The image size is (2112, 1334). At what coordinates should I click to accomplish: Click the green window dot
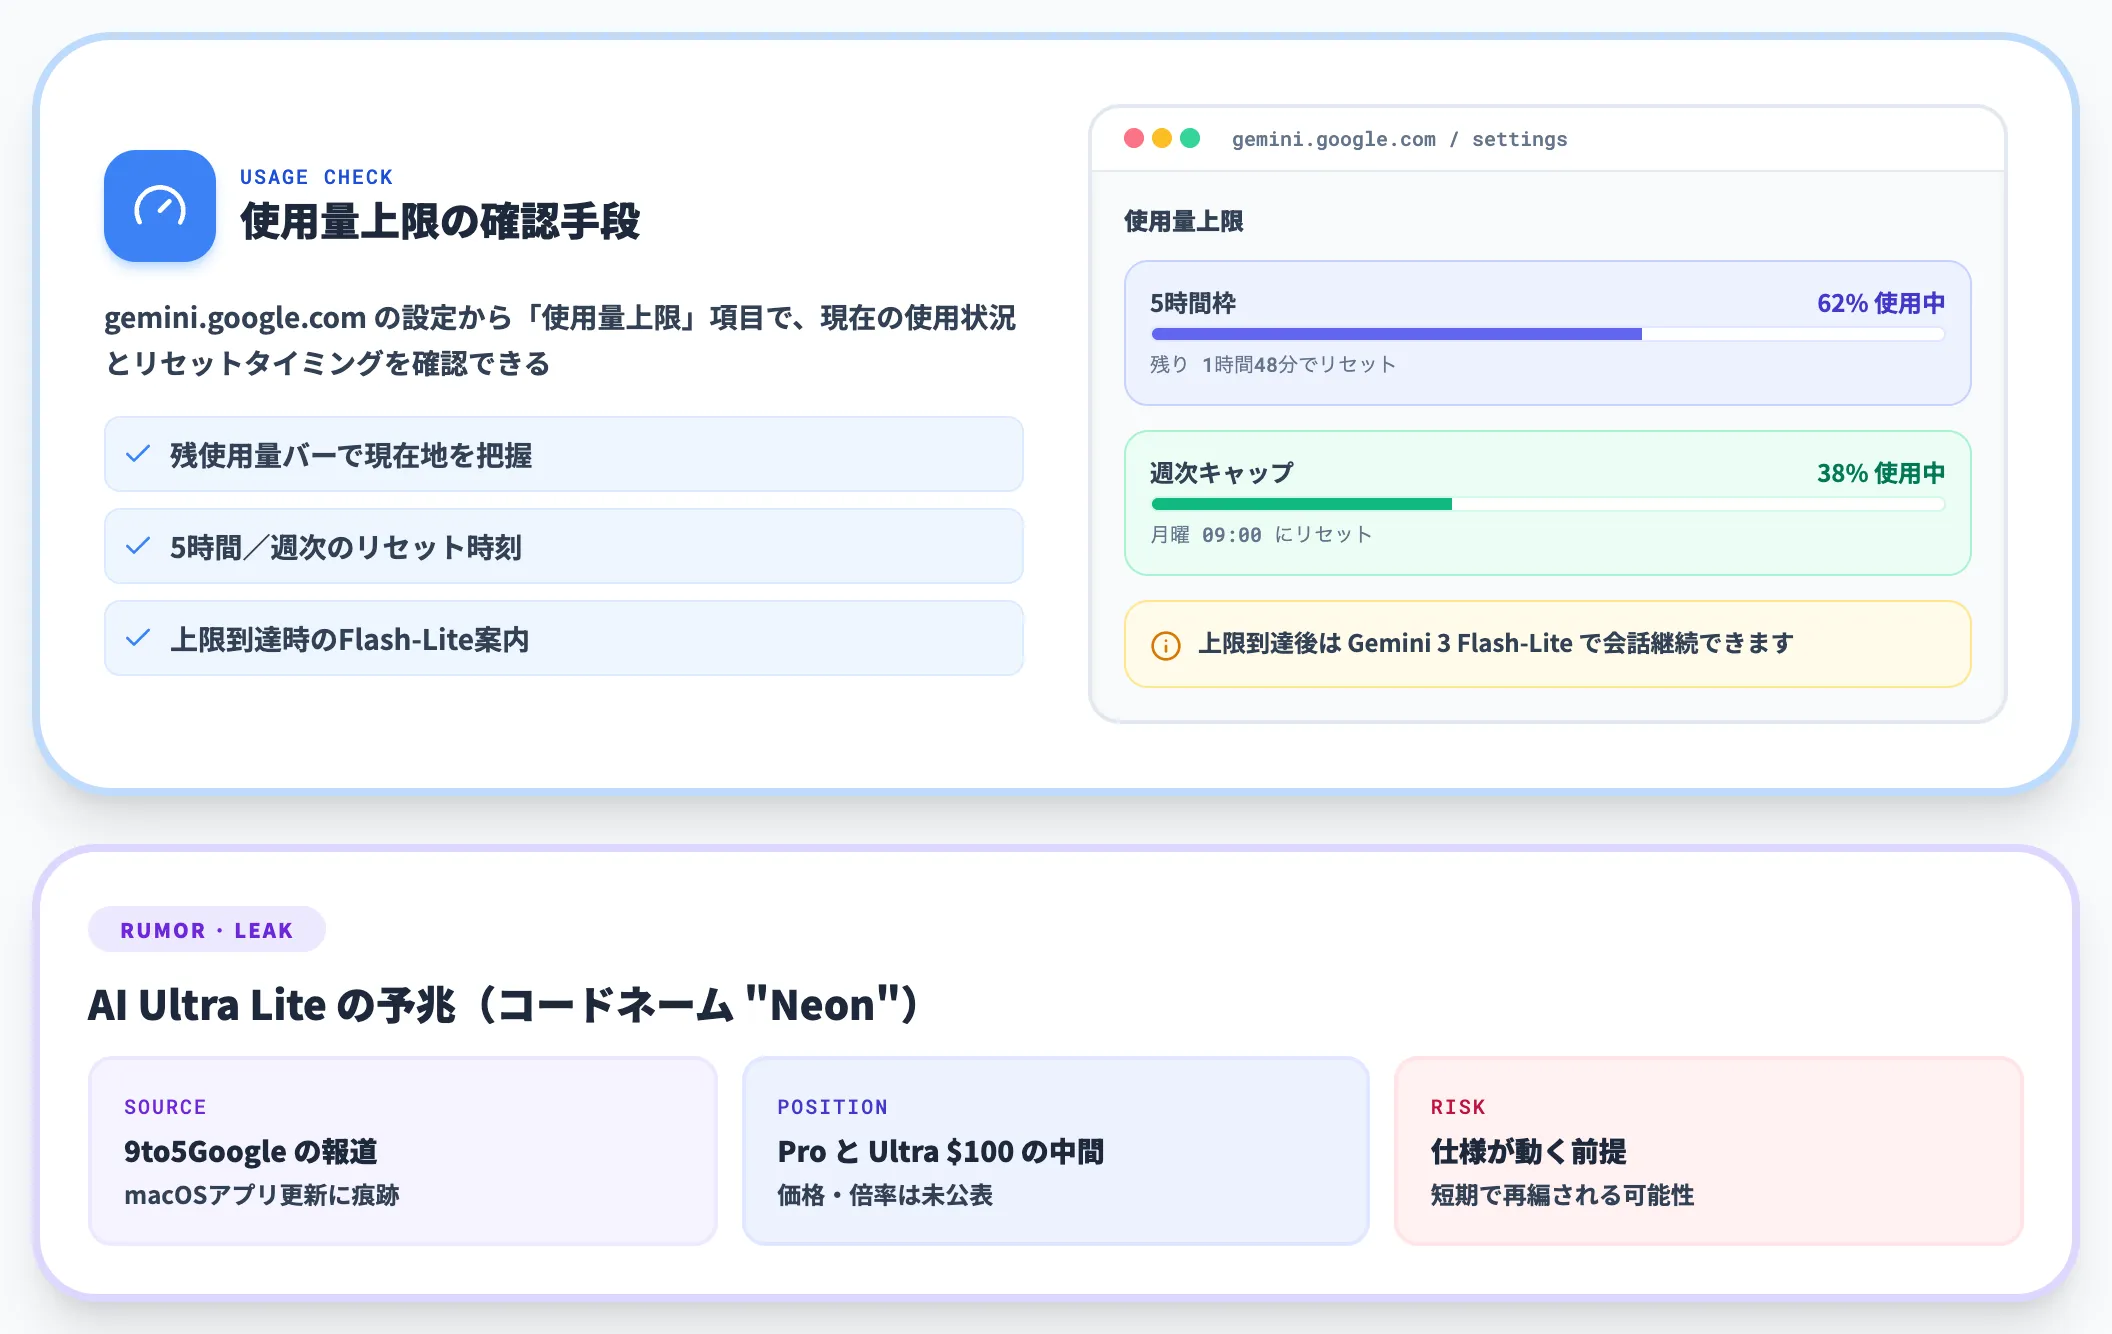pos(1190,138)
